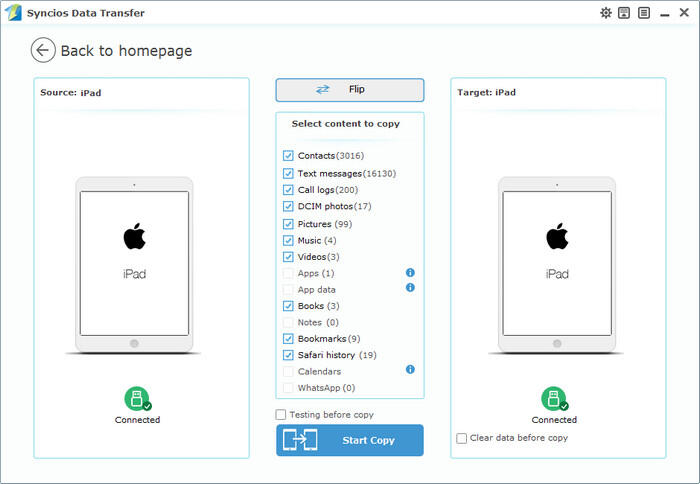This screenshot has height=484, width=700.
Task: Go Back to homepage link text
Action: click(x=126, y=51)
